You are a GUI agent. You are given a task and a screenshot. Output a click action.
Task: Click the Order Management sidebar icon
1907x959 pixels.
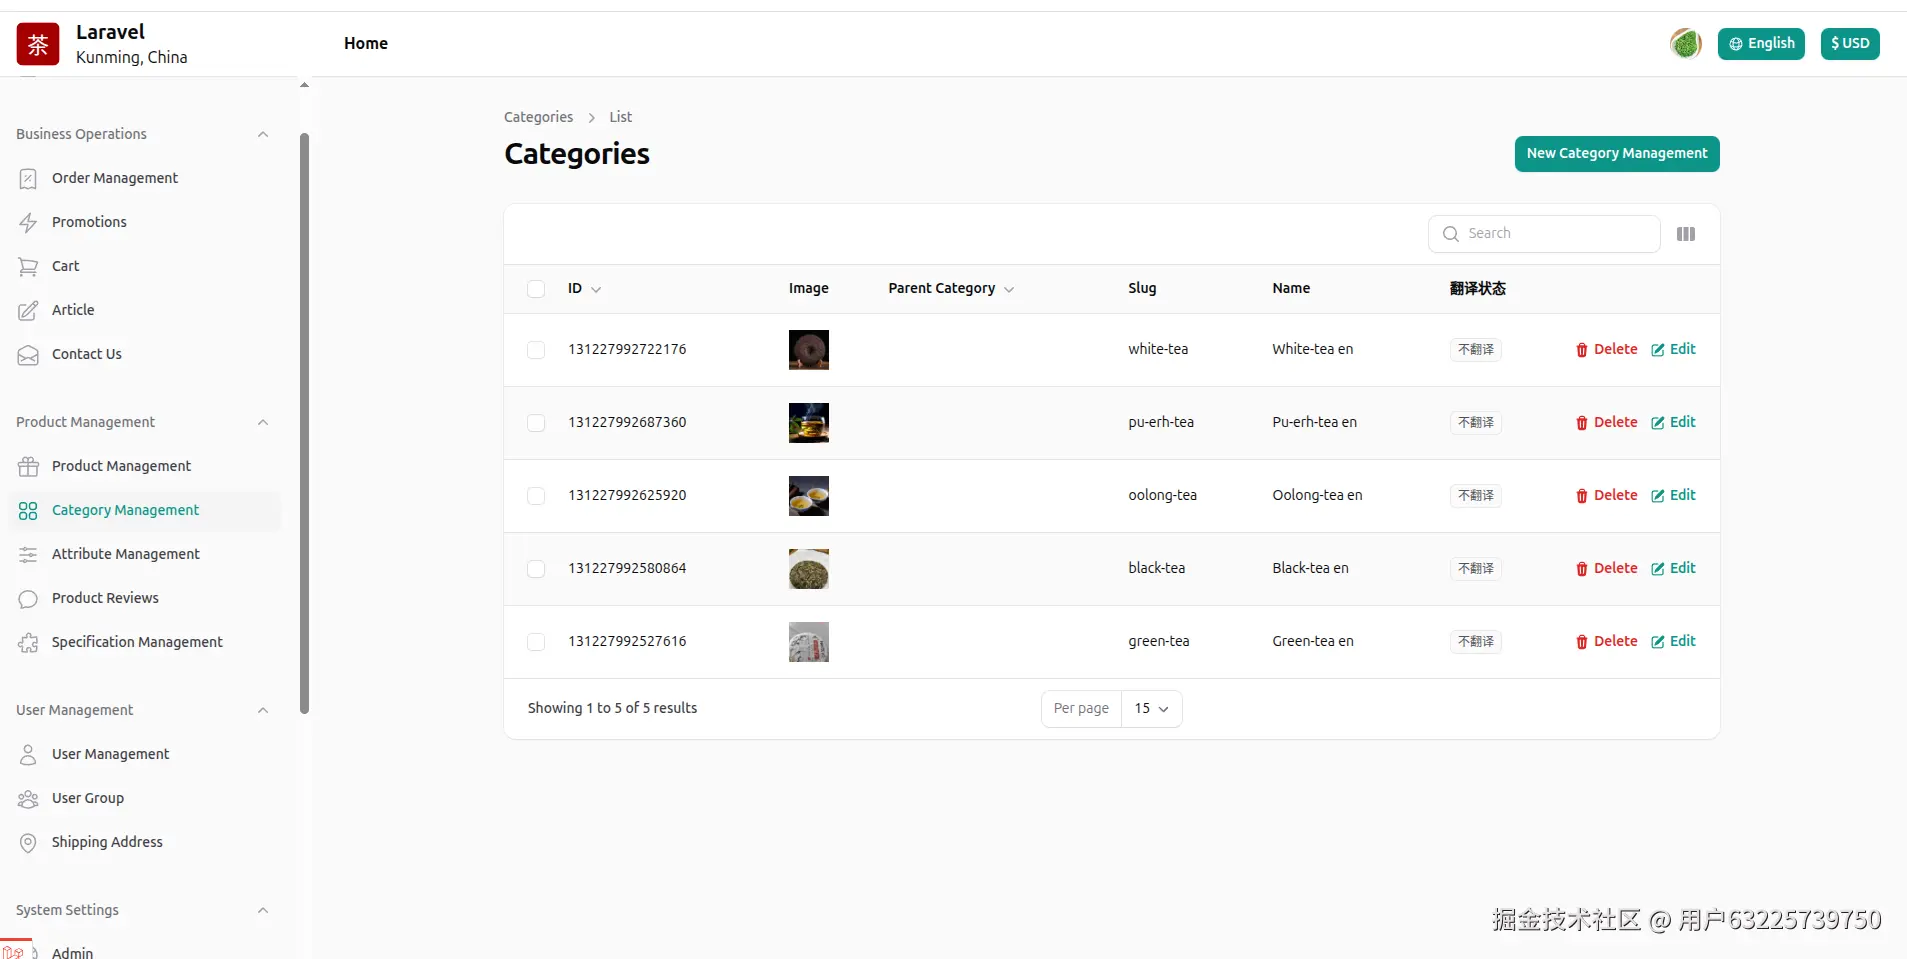coord(28,179)
